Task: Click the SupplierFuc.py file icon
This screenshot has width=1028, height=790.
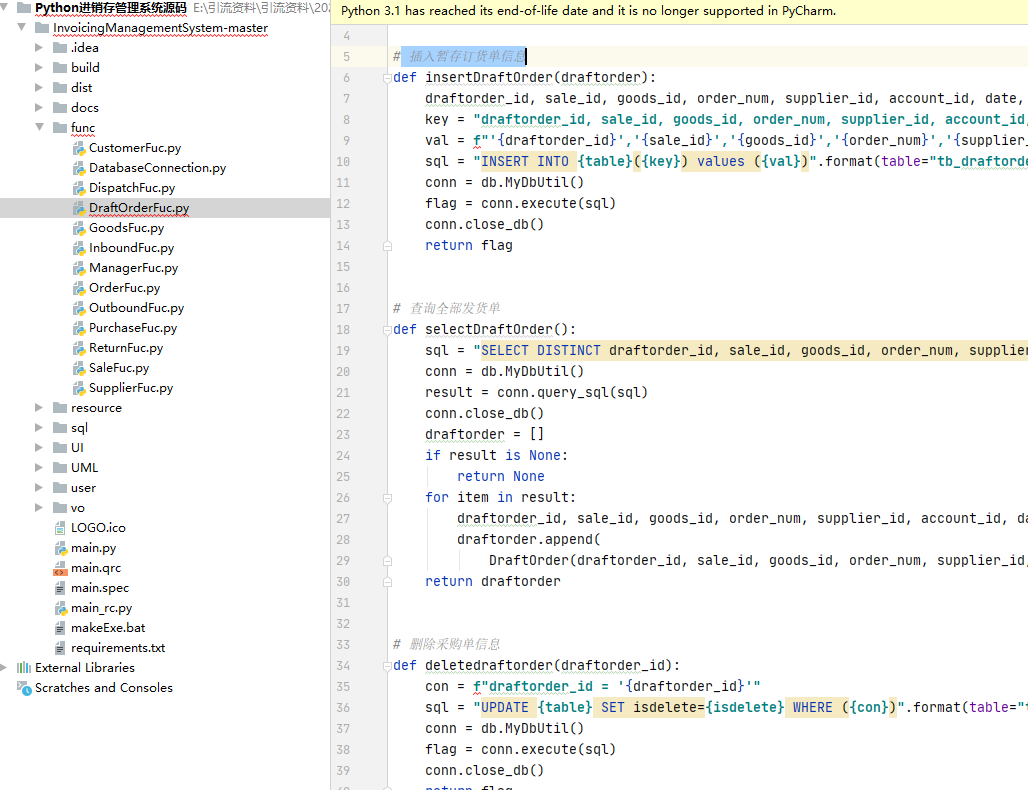Action: pyautogui.click(x=79, y=388)
